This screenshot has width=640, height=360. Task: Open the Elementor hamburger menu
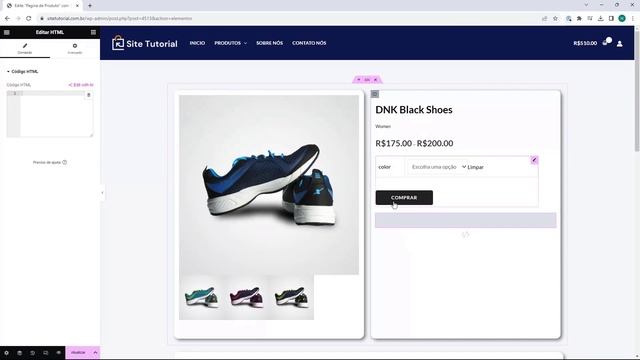point(7,32)
